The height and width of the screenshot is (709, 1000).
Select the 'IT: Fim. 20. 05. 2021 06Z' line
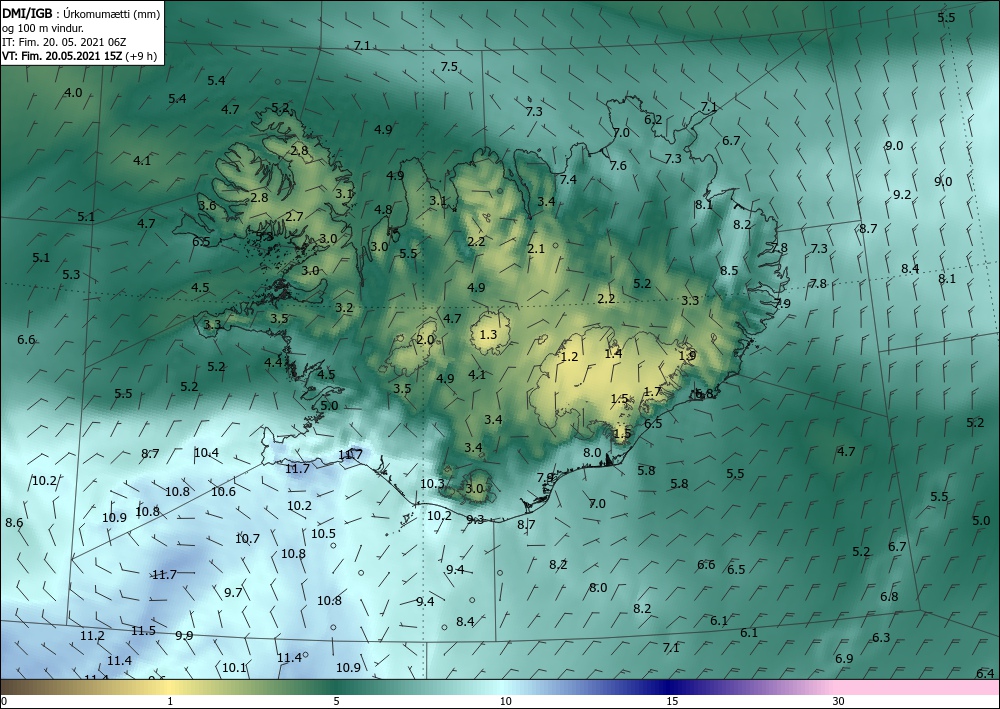click(x=64, y=42)
